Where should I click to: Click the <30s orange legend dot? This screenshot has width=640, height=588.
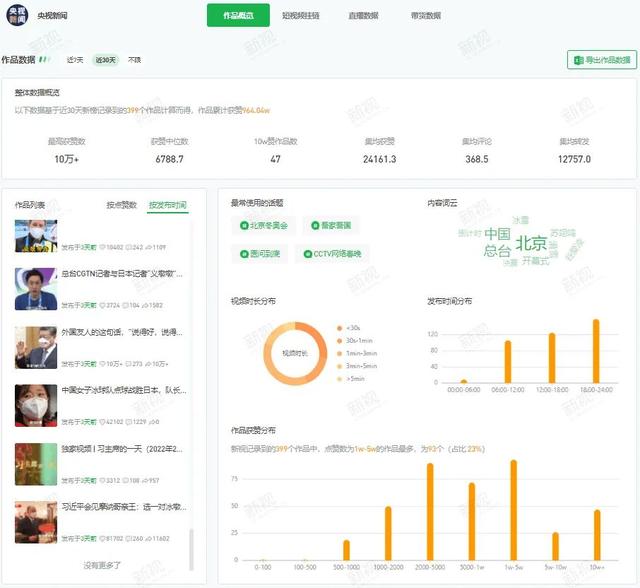340,327
